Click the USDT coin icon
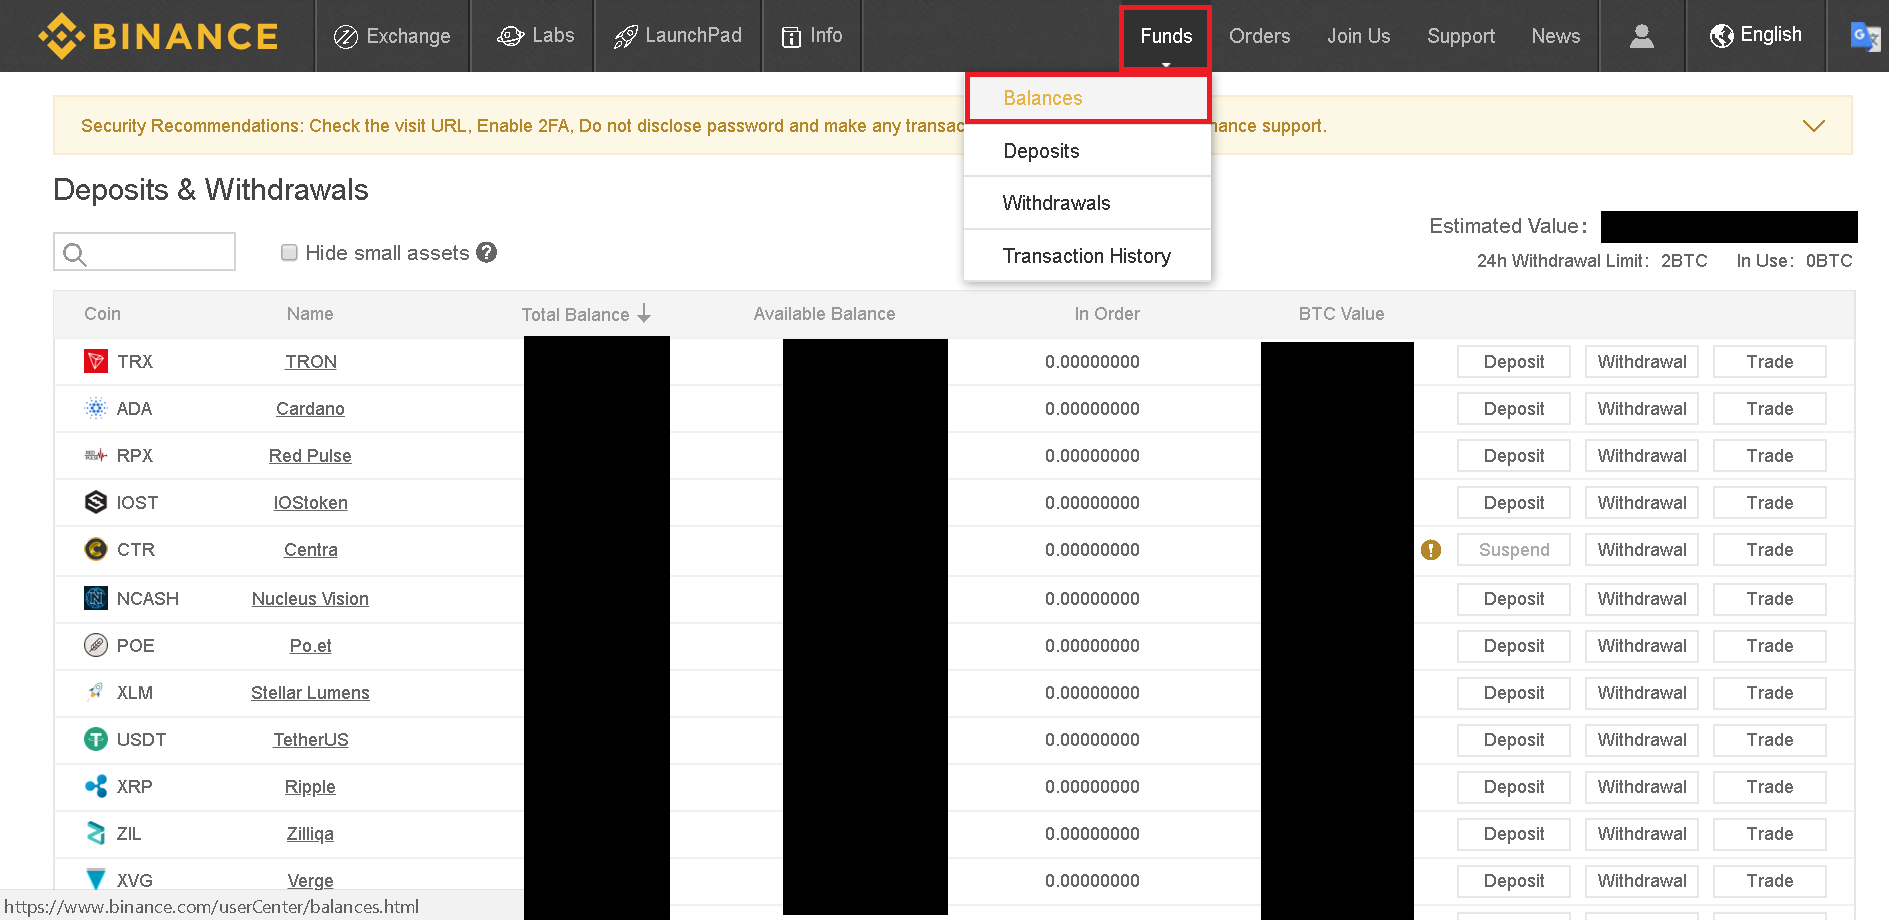Image resolution: width=1889 pixels, height=920 pixels. pos(96,739)
